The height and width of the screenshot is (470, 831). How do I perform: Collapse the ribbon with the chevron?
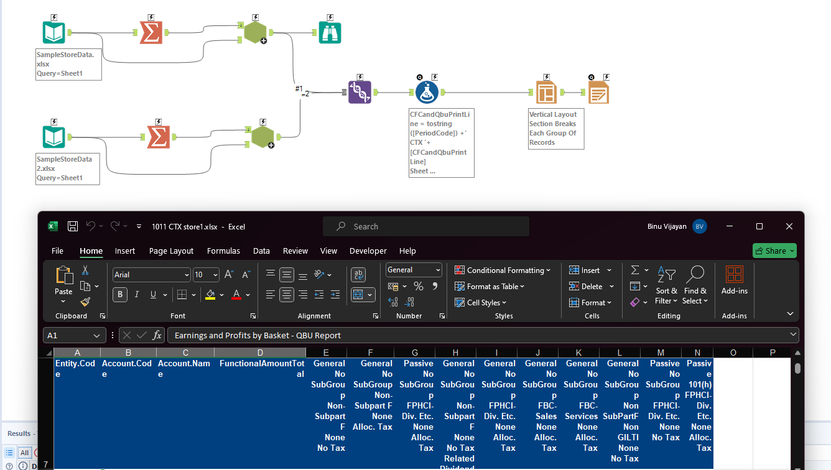(790, 314)
